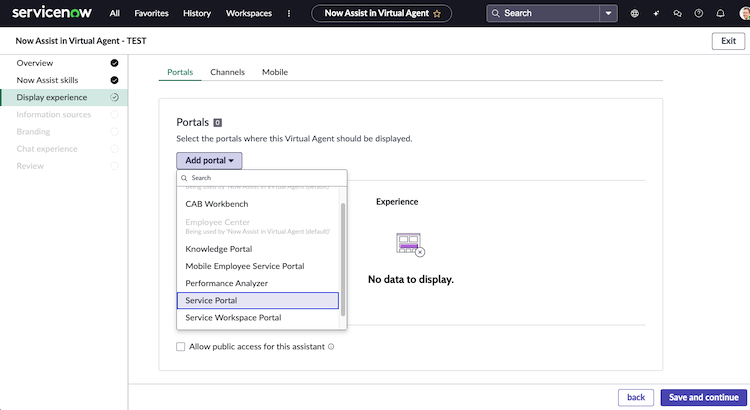This screenshot has height=410, width=750.
Task: Open the All menu
Action: pos(114,13)
